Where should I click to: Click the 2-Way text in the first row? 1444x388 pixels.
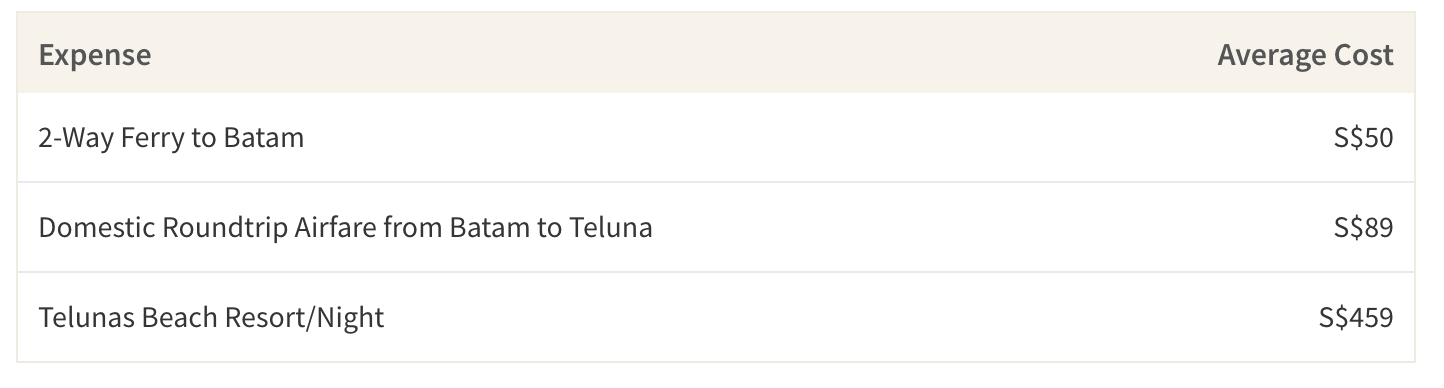[76, 138]
